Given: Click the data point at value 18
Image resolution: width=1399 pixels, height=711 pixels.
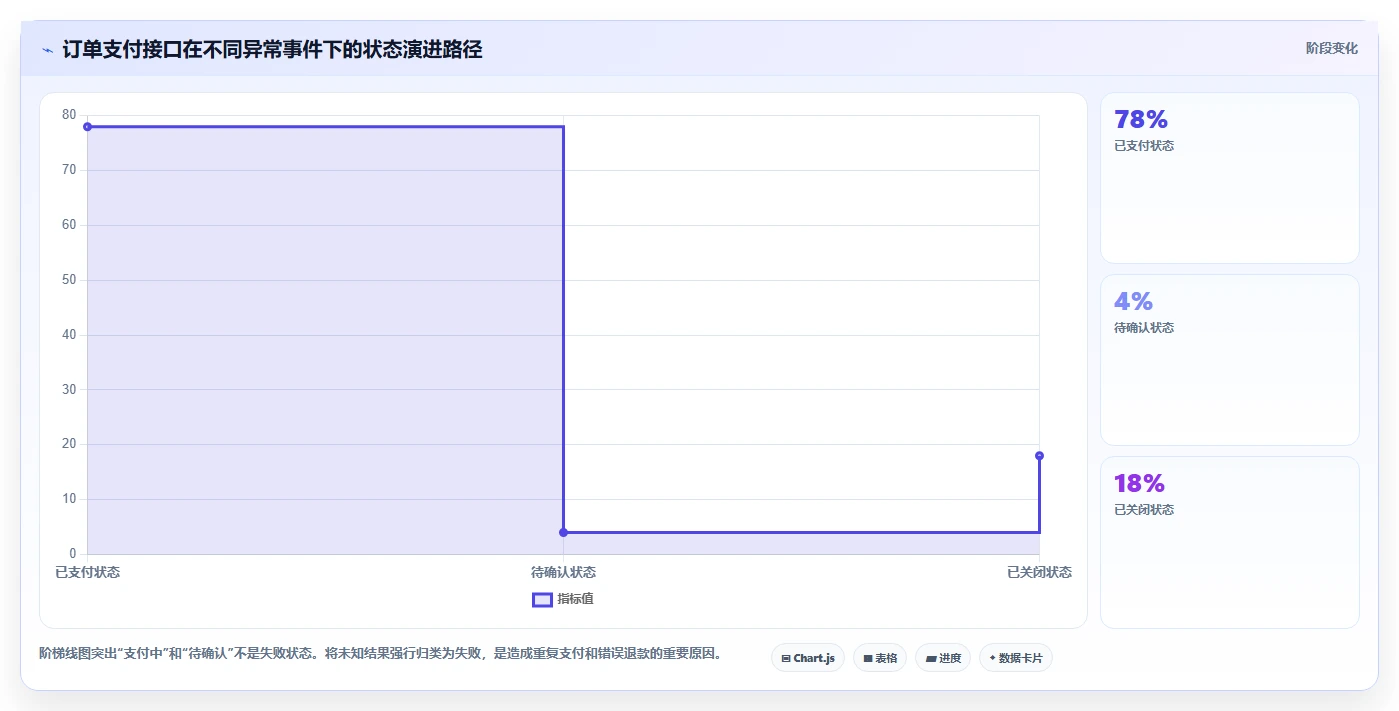Looking at the screenshot, I should [x=1039, y=456].
